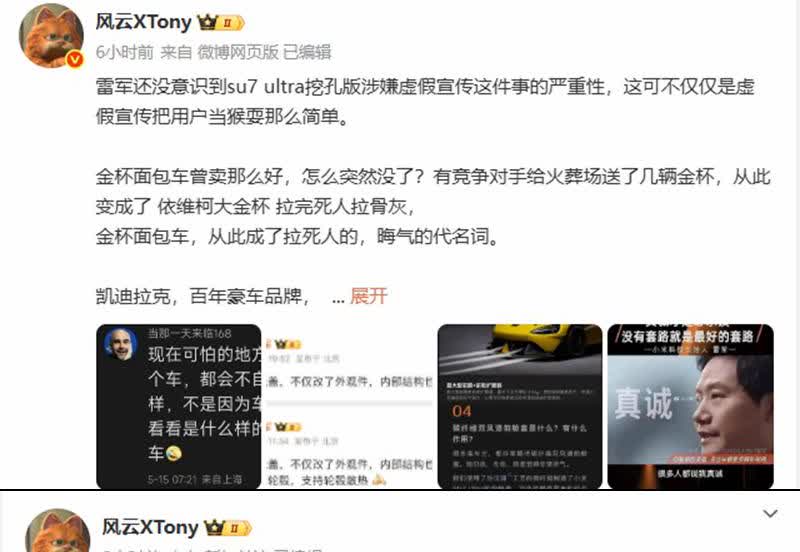Click the 已编辑 edited label

click(307, 52)
